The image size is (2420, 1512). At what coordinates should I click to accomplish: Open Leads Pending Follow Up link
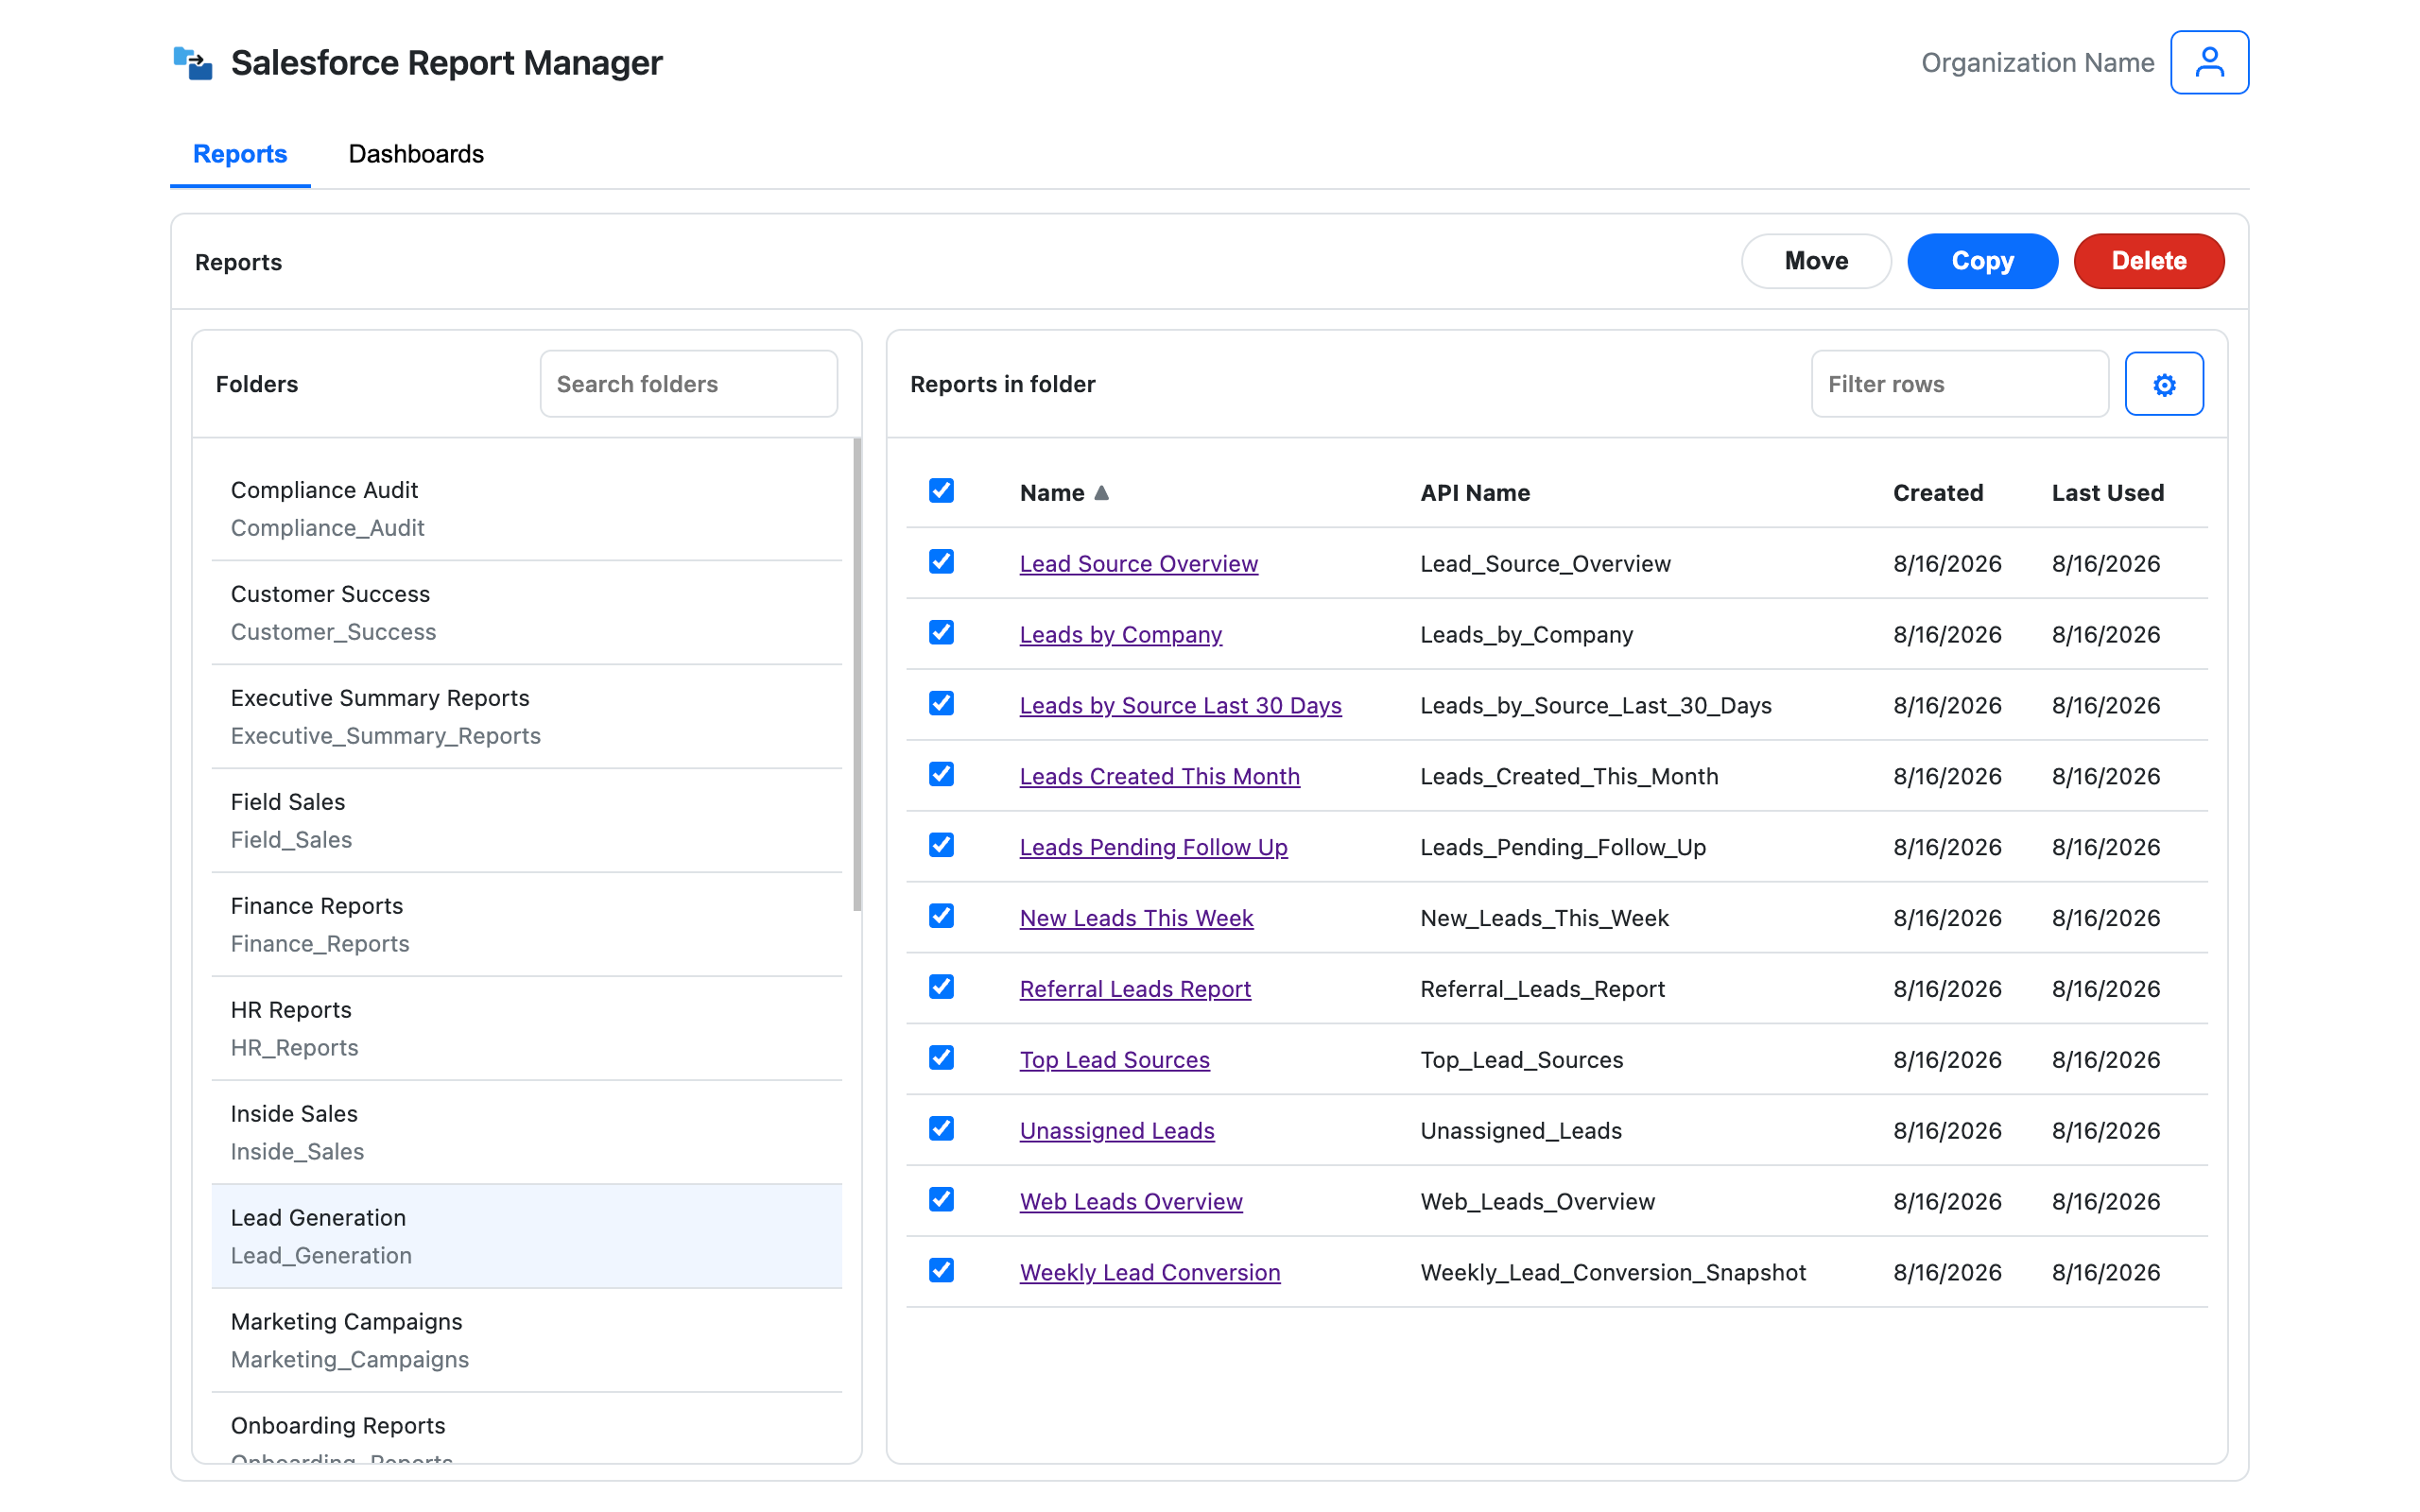click(x=1153, y=848)
